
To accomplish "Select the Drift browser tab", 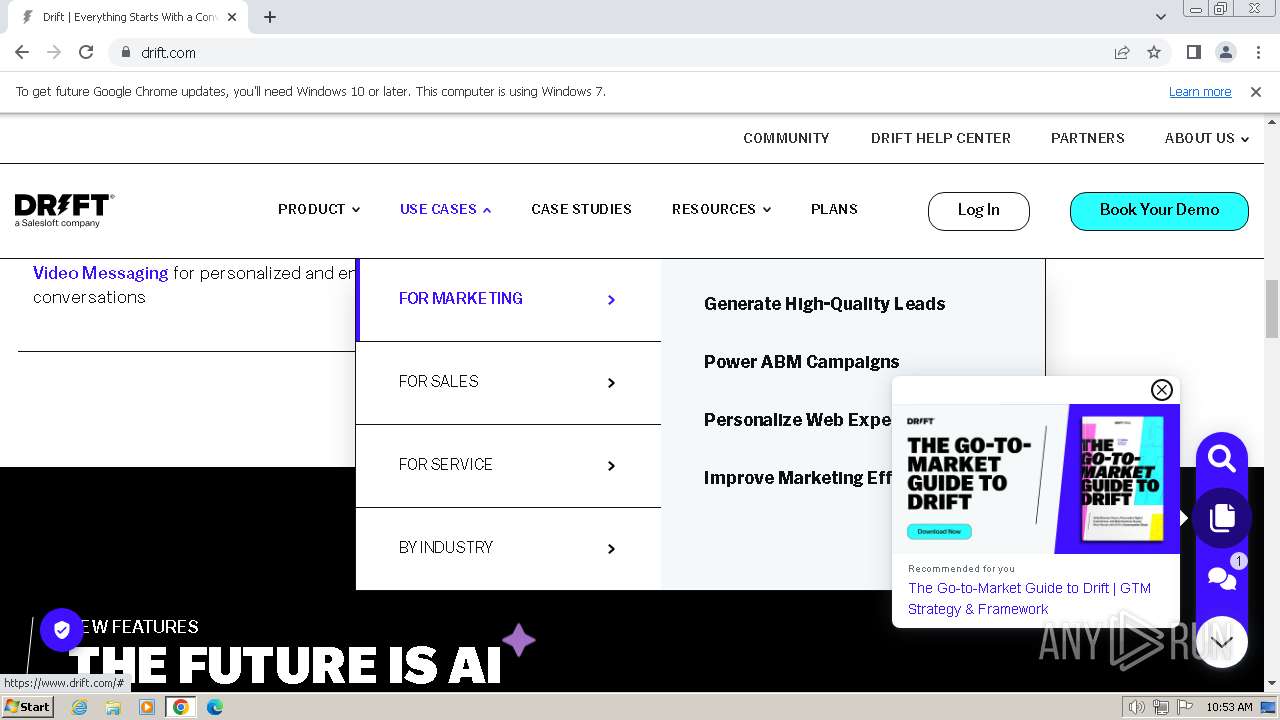I will click(x=130, y=17).
